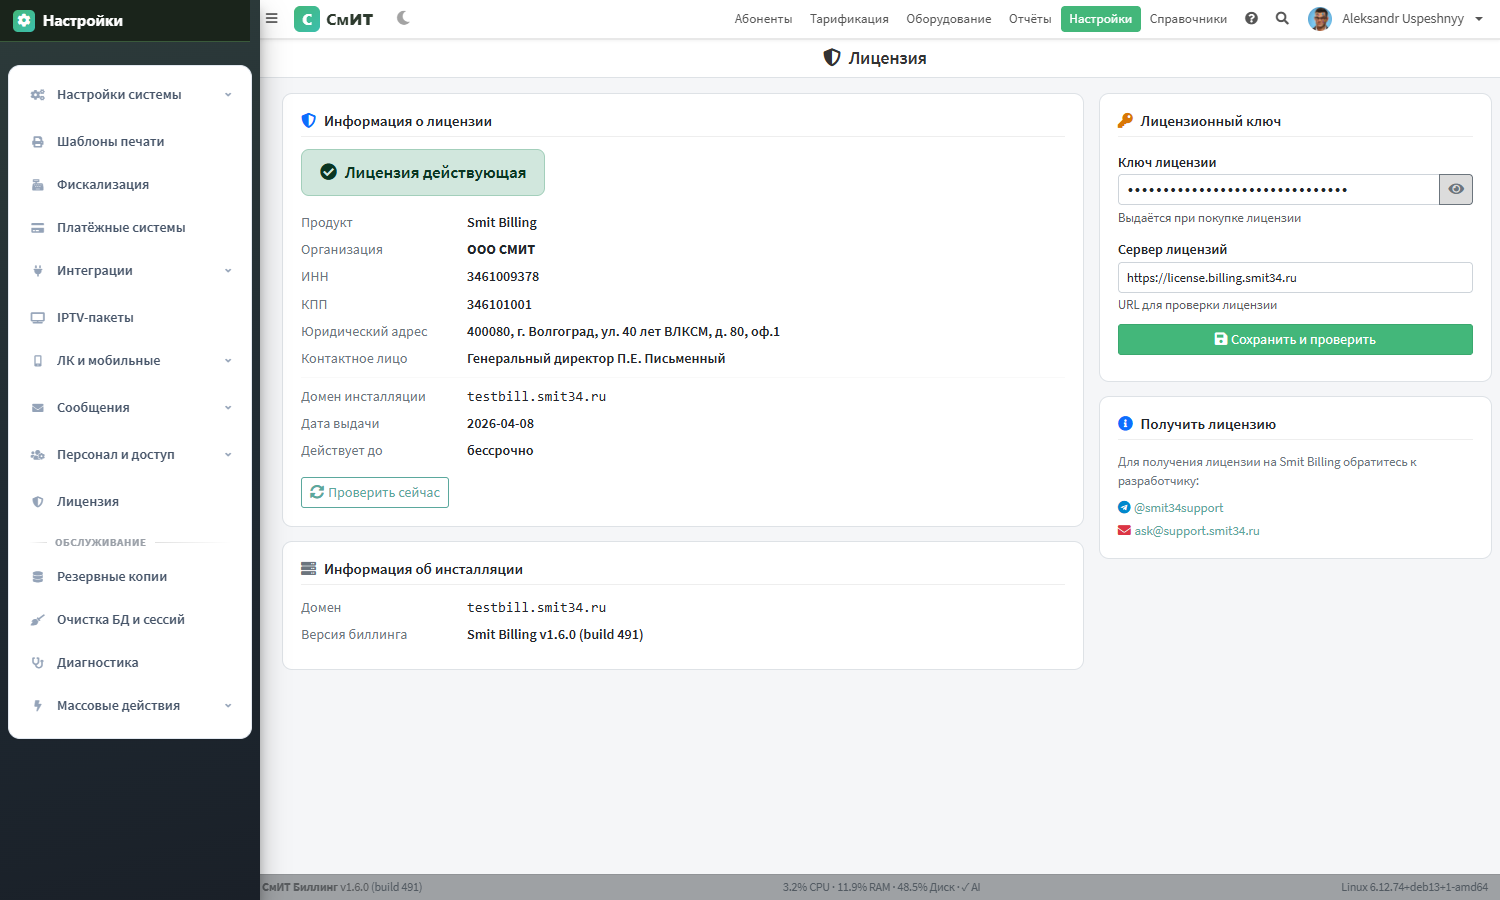Select the Настройки menu tab
Viewport: 1500px width, 900px height.
pos(1101,19)
